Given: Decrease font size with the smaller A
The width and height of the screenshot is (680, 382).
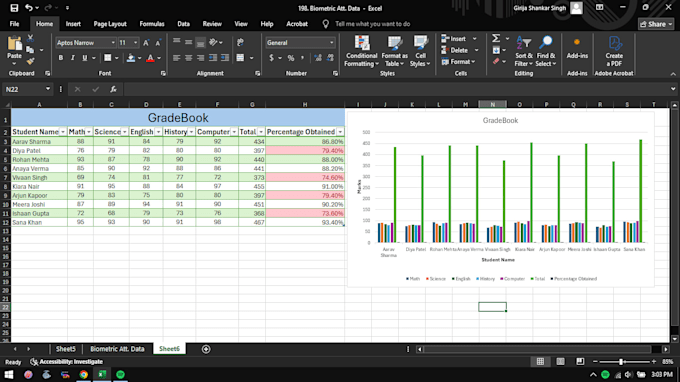Looking at the screenshot, I should coord(158,42).
